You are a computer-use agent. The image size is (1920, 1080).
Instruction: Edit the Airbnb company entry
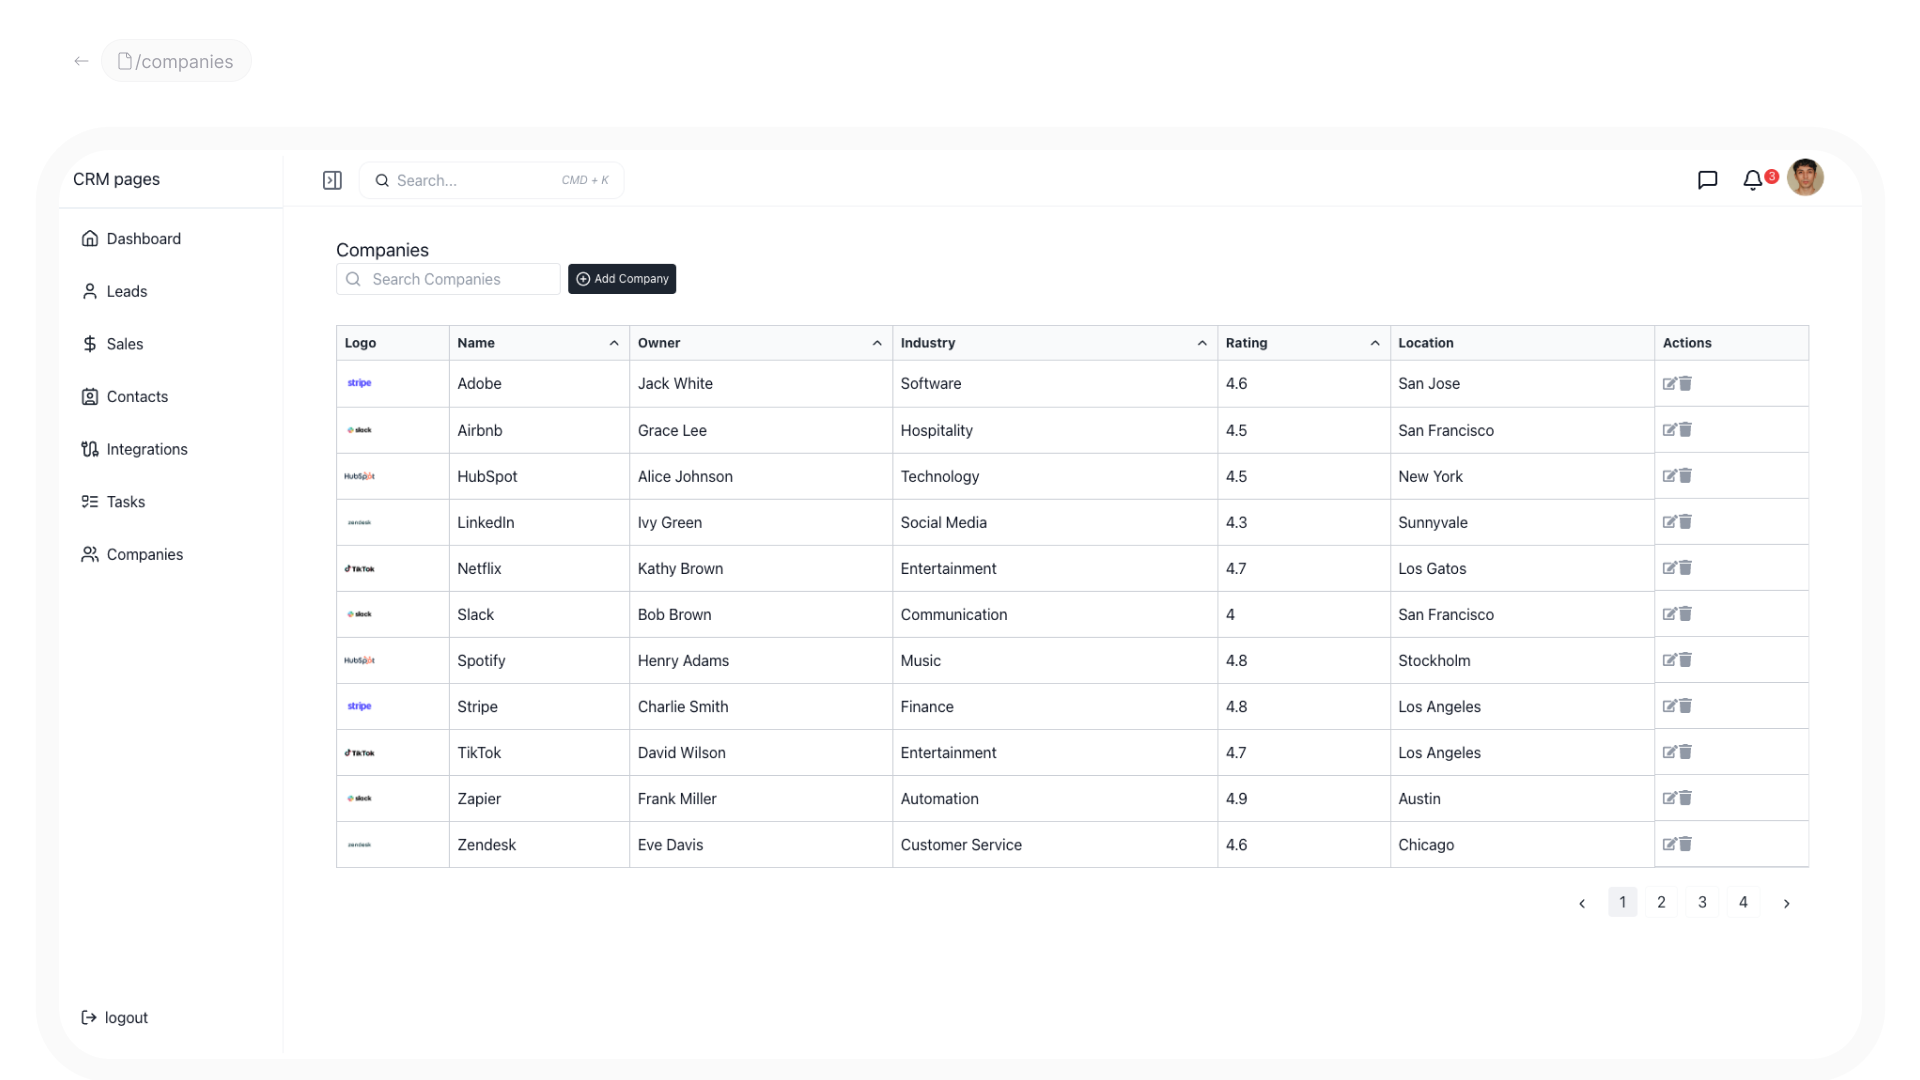point(1669,430)
